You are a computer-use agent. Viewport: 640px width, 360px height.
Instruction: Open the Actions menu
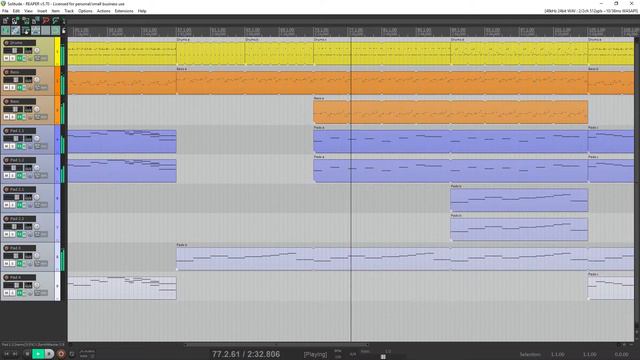pos(104,11)
